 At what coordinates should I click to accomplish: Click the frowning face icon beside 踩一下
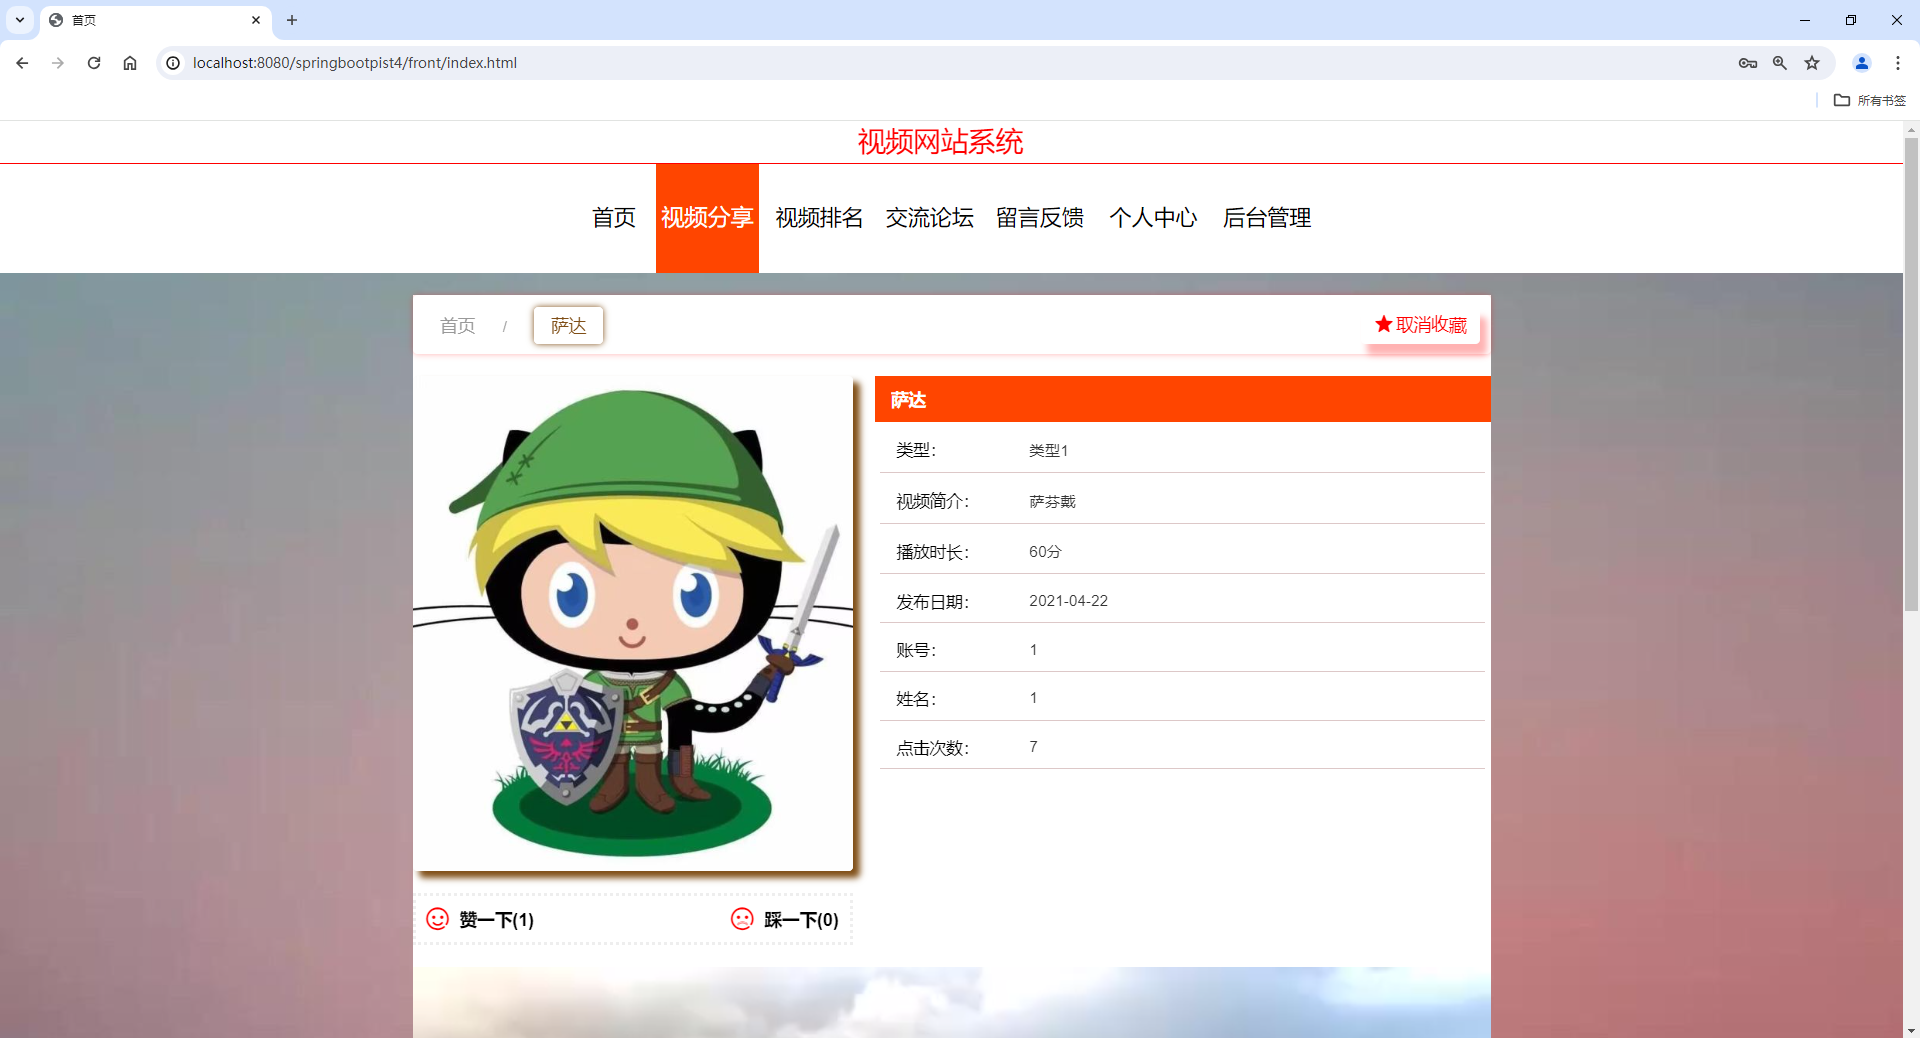742,919
